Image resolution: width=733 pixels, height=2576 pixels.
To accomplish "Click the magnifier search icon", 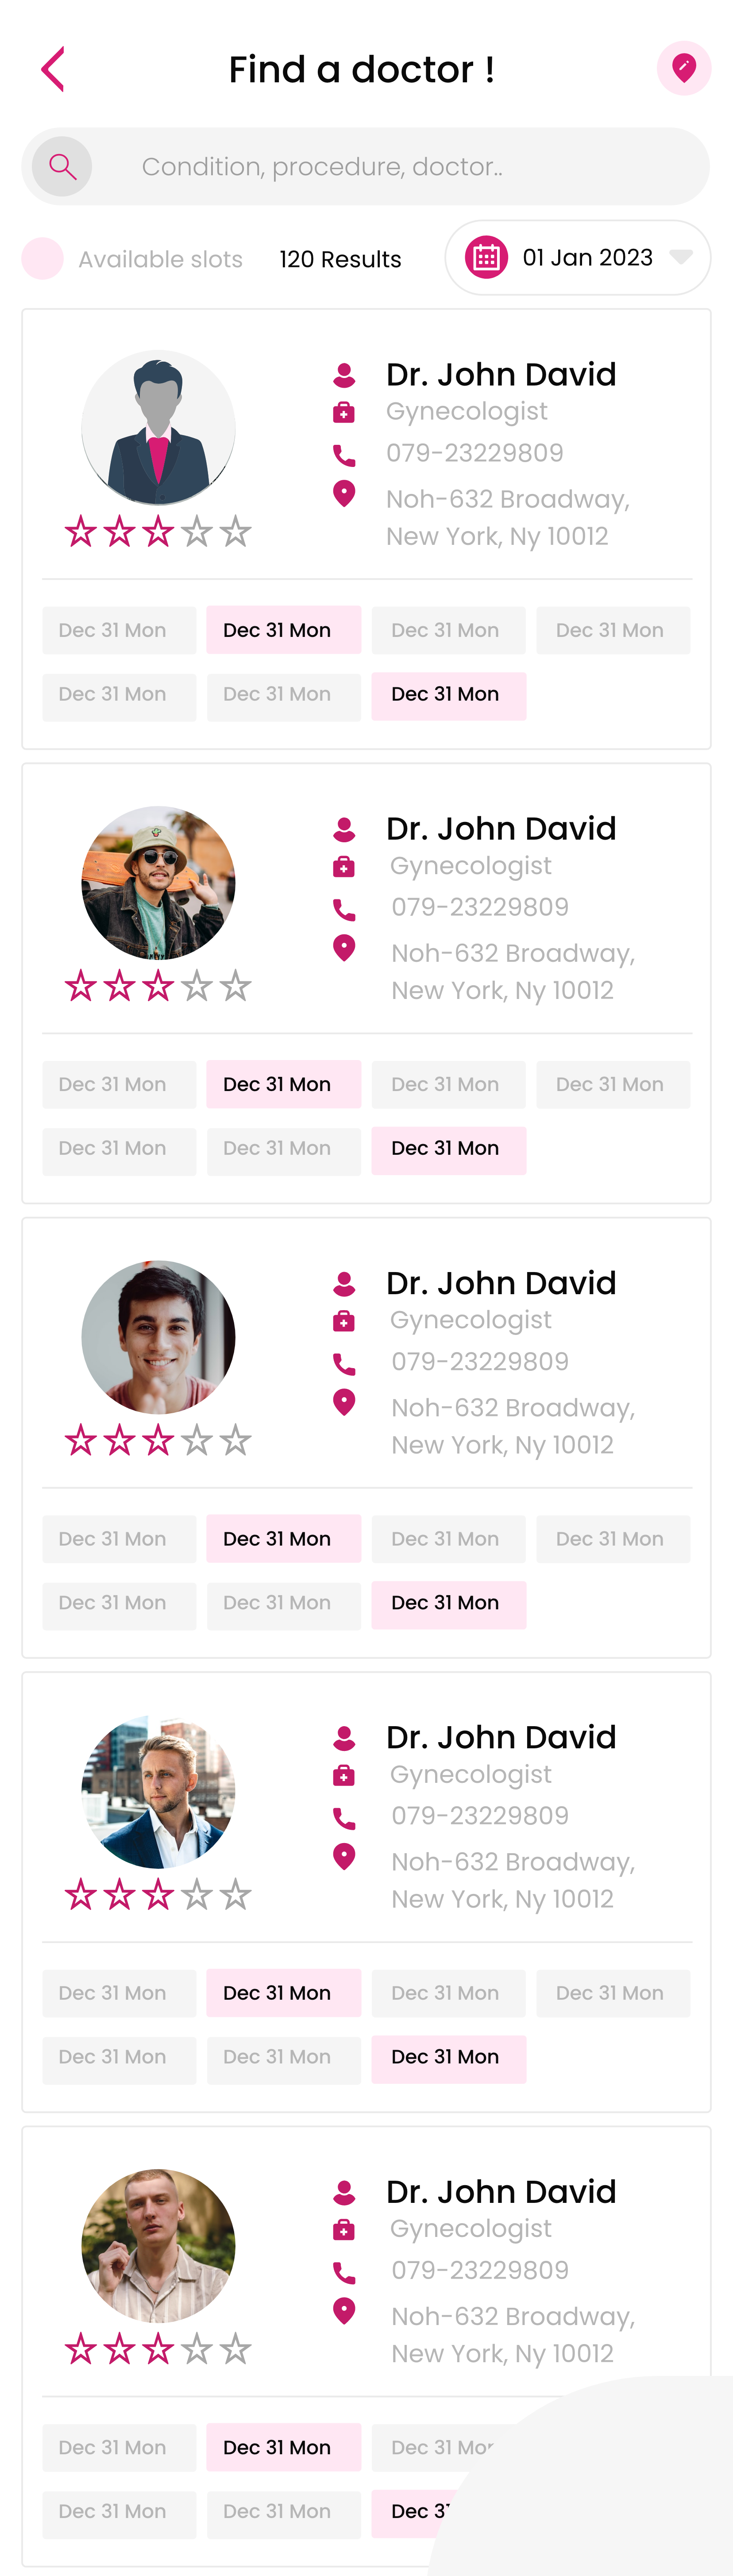I will tap(62, 166).
